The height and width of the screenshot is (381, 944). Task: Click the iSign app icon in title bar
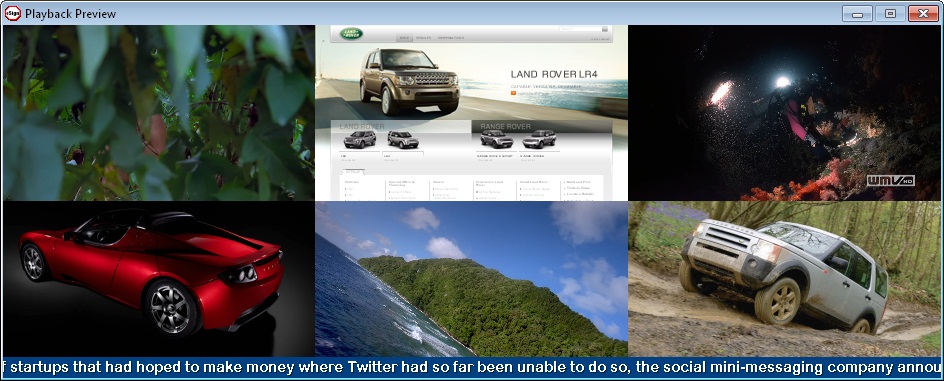pos(12,13)
